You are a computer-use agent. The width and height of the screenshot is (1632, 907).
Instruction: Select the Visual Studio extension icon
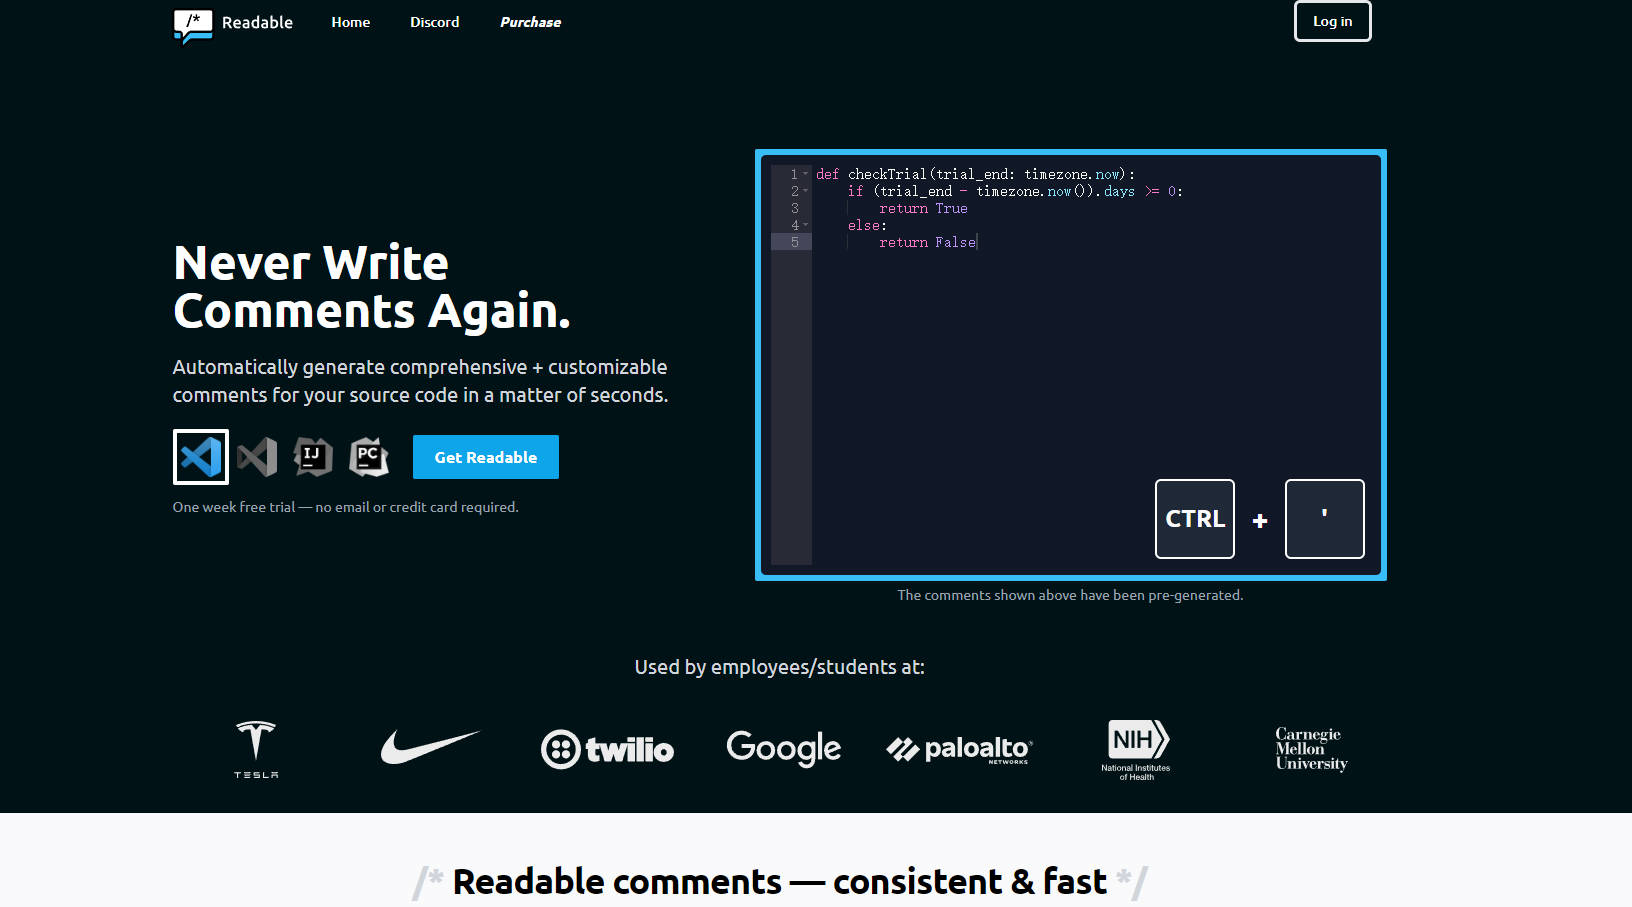pyautogui.click(x=258, y=456)
